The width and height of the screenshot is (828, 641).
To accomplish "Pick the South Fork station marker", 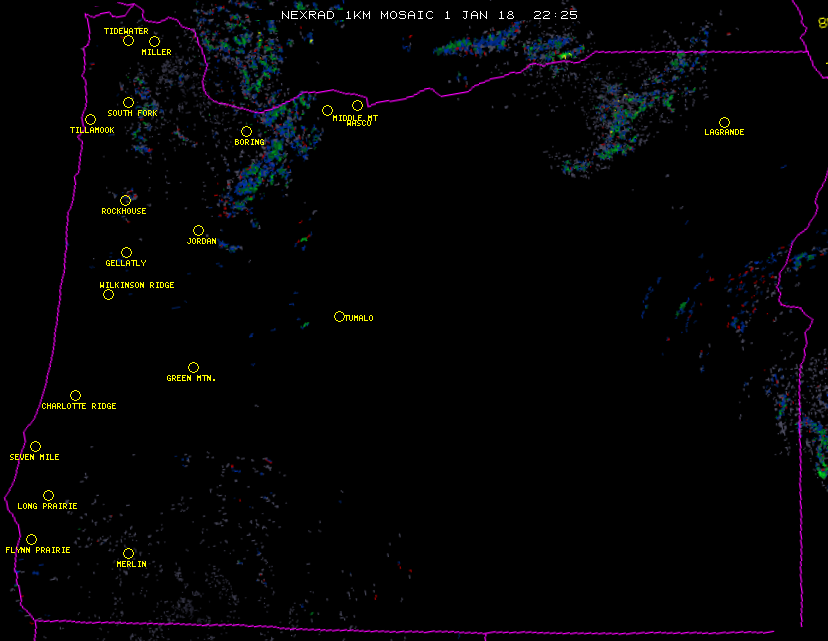I will point(128,102).
